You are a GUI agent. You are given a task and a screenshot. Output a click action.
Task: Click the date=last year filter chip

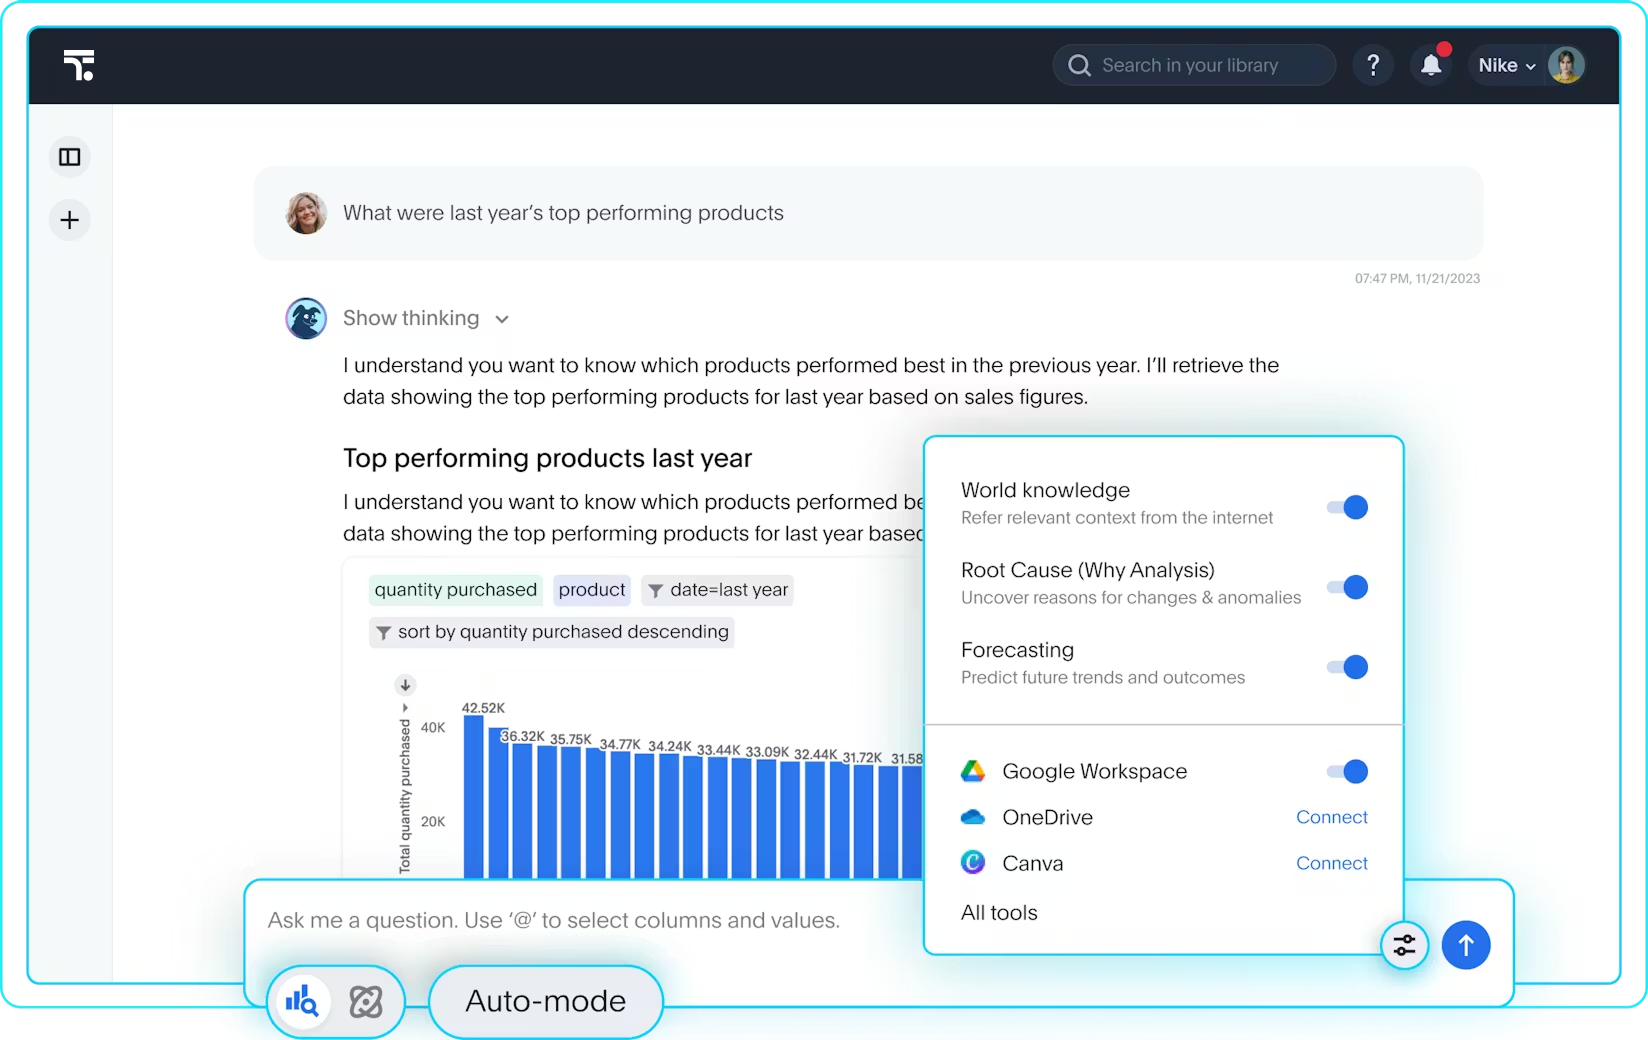(718, 590)
